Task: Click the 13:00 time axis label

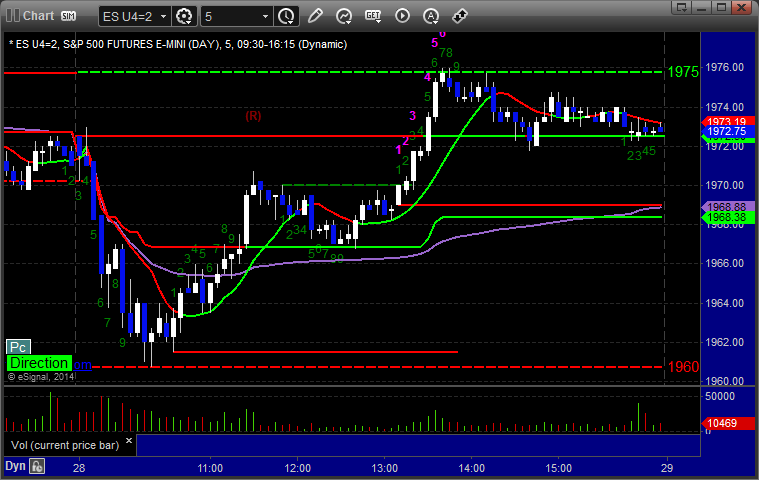Action: pyautogui.click(x=384, y=468)
